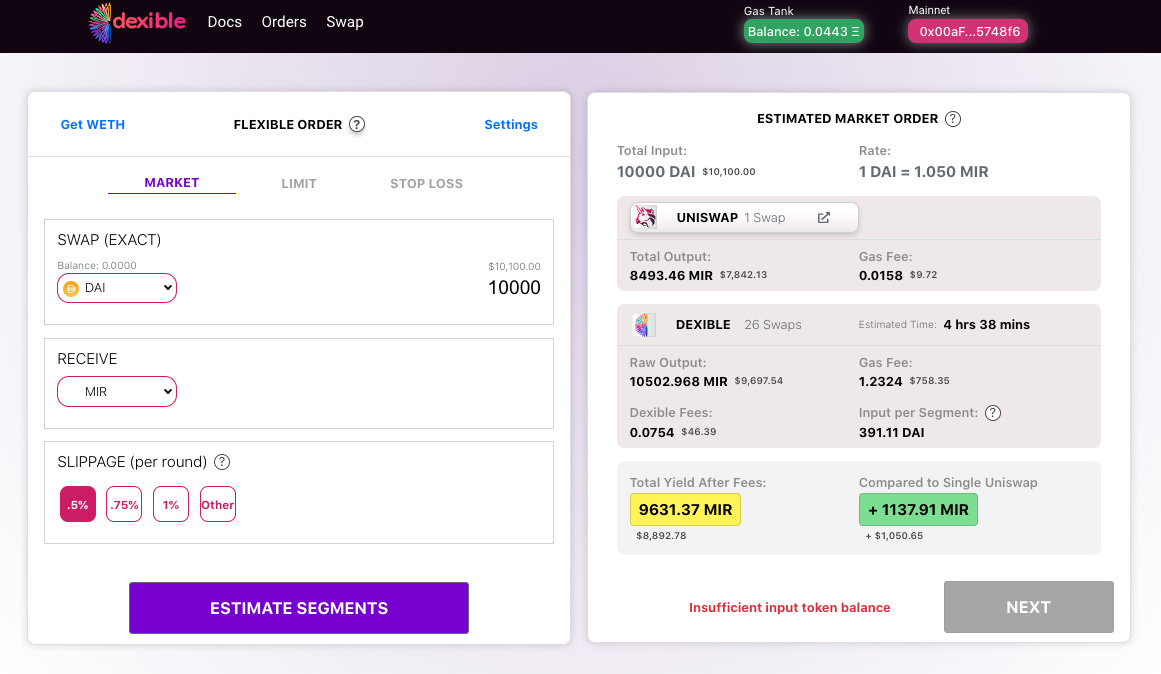Viewport: 1161px width, 674px height.
Task: Click the yellow 9631.37 MIR yield badge
Action: 685,510
